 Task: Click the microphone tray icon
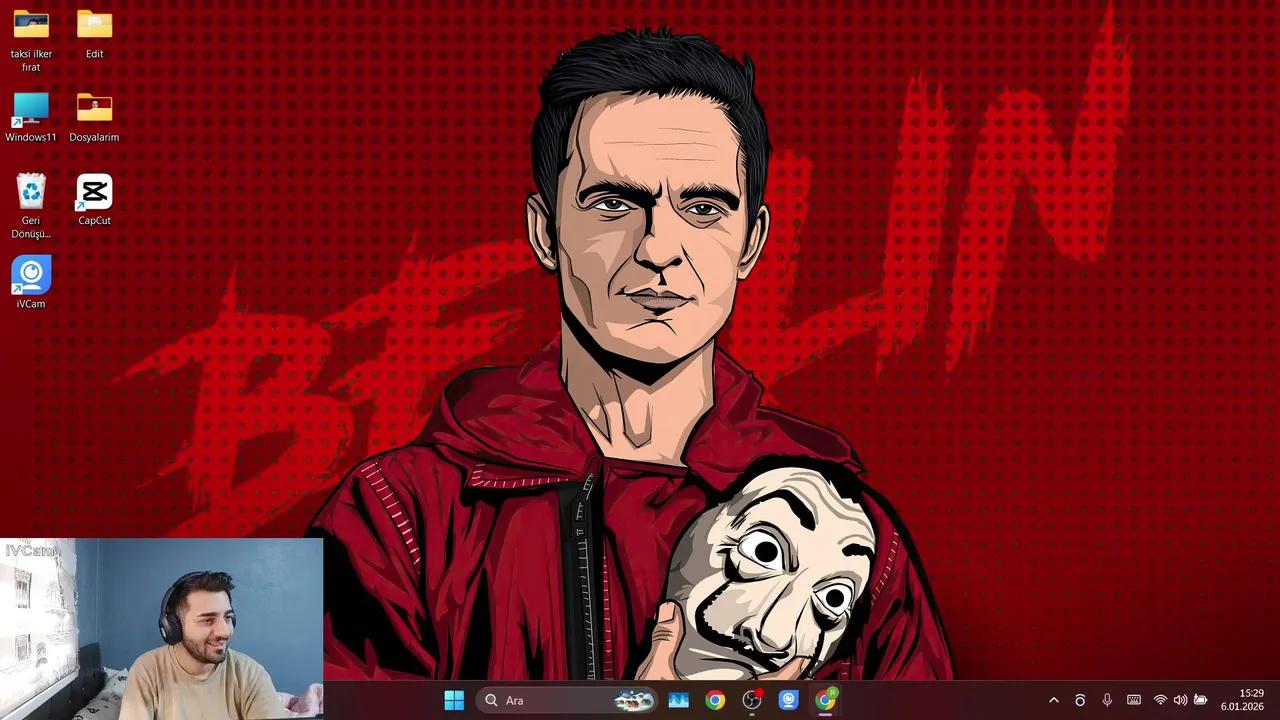pos(1107,700)
